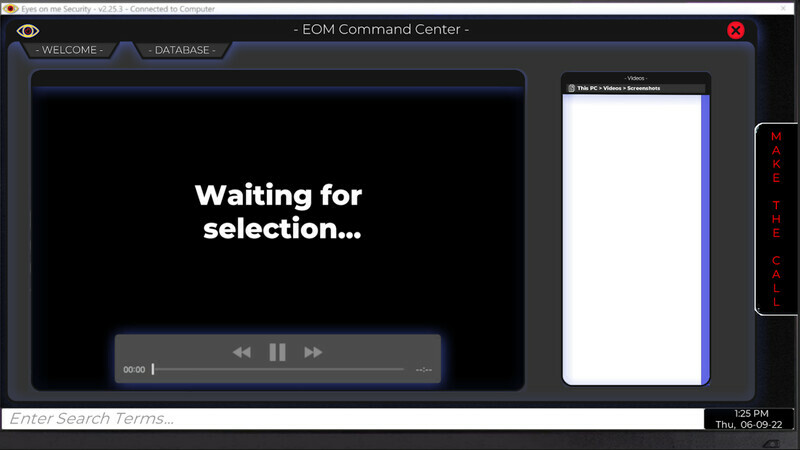Click the Eyes on me app icon in title bar
This screenshot has height=450, width=800.
pos(10,7)
